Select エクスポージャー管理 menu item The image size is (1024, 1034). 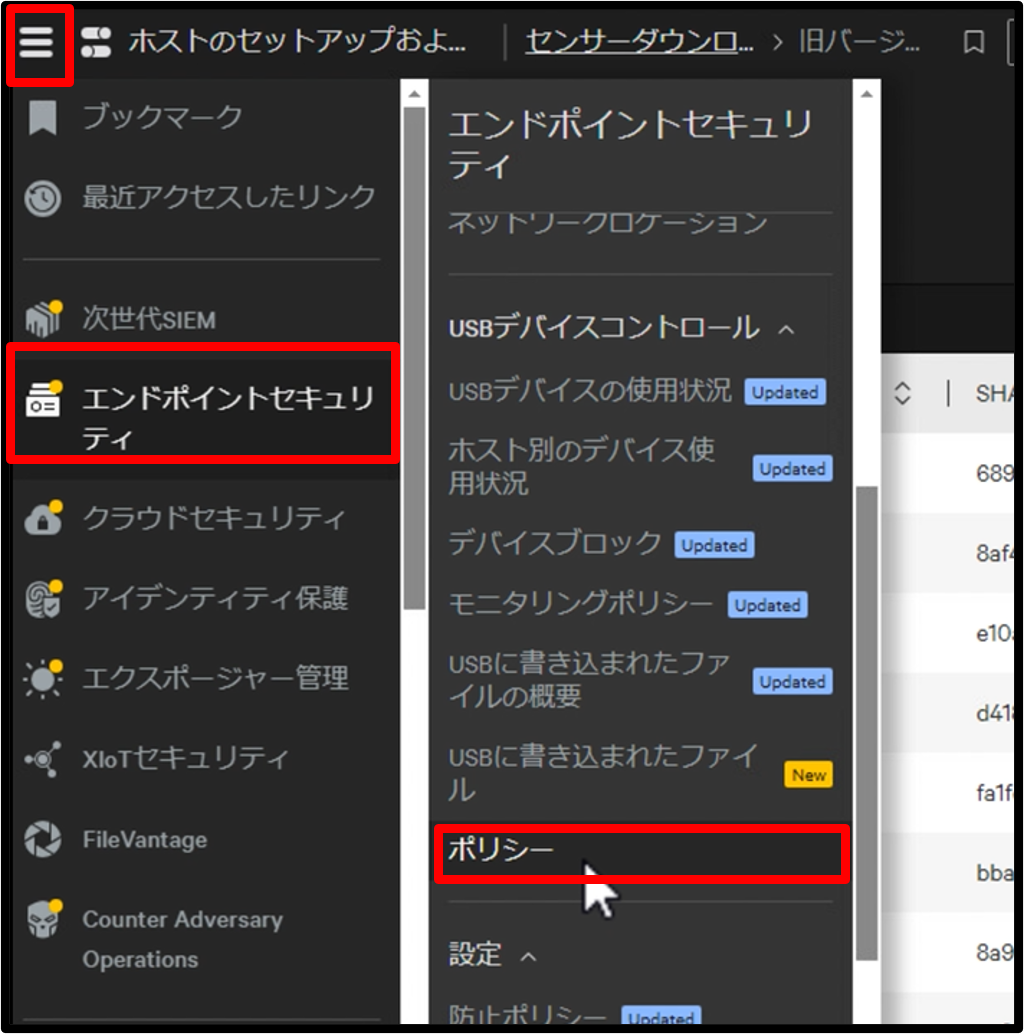(215, 678)
